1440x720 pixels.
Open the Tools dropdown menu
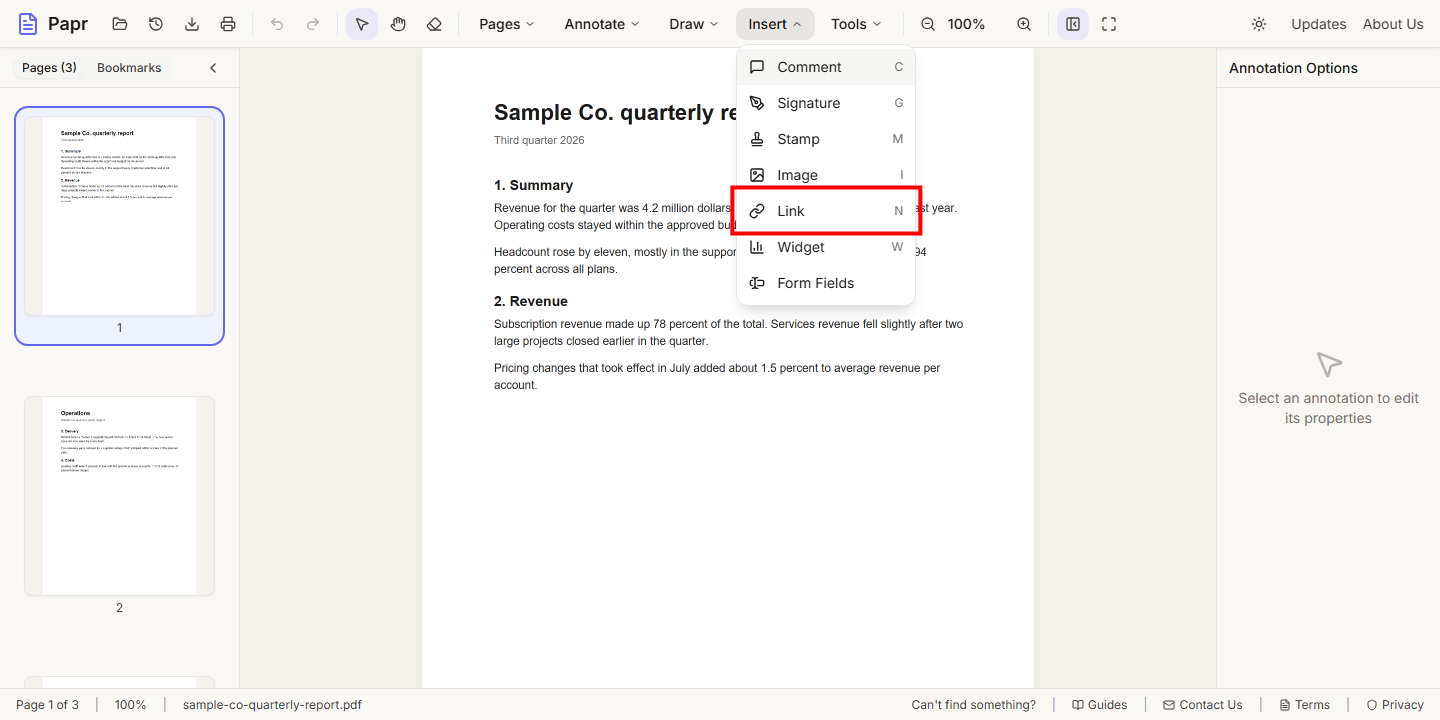point(857,24)
